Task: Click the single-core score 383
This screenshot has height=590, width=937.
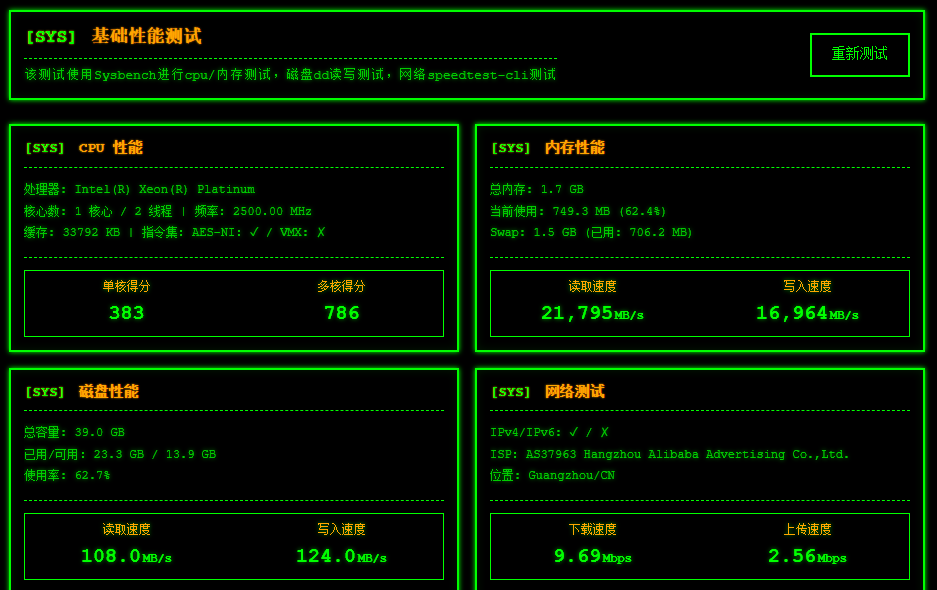Action: tap(126, 313)
